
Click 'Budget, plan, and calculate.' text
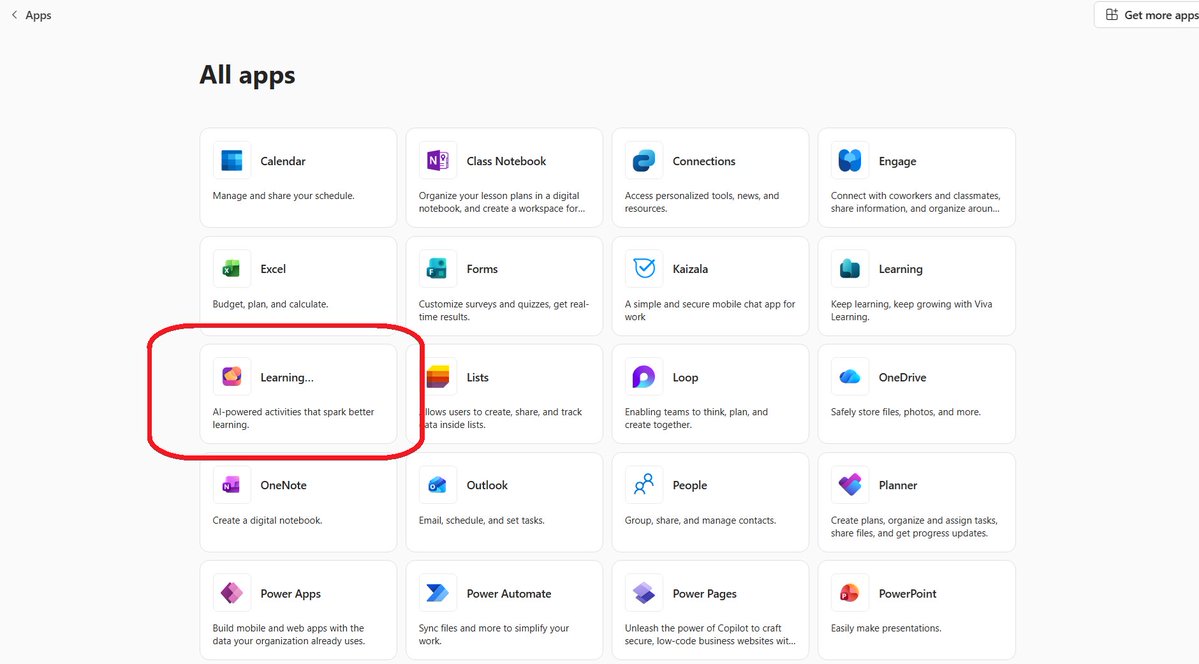coord(270,304)
